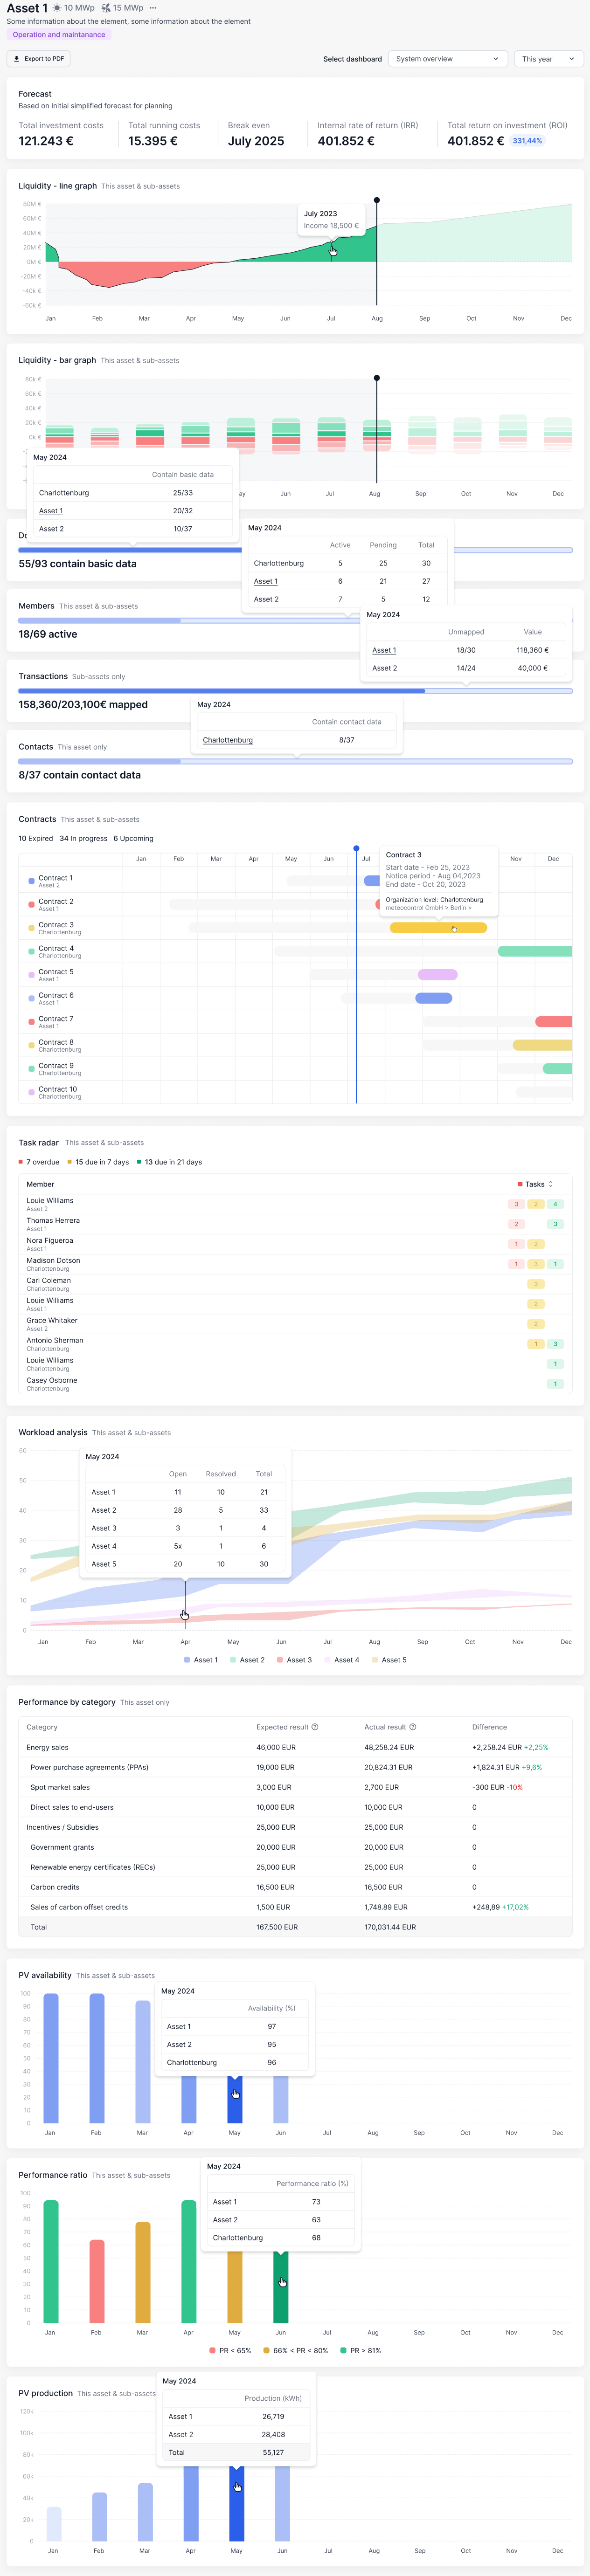
Task: Open the This year period dropdown
Action: coord(549,59)
